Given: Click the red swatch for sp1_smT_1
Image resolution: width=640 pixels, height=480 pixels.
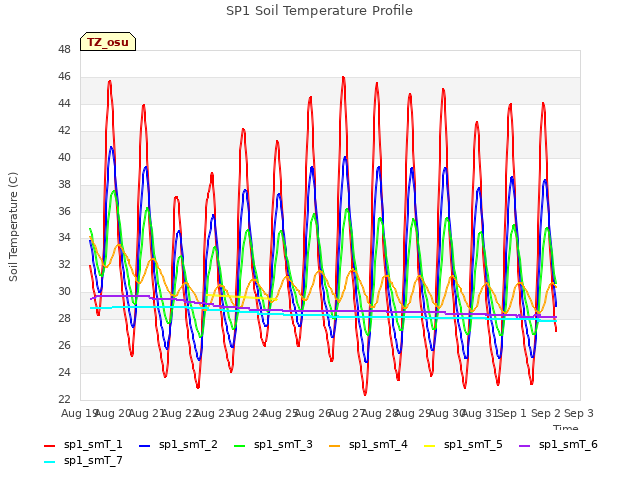Looking at the screenshot, I should point(49,446).
